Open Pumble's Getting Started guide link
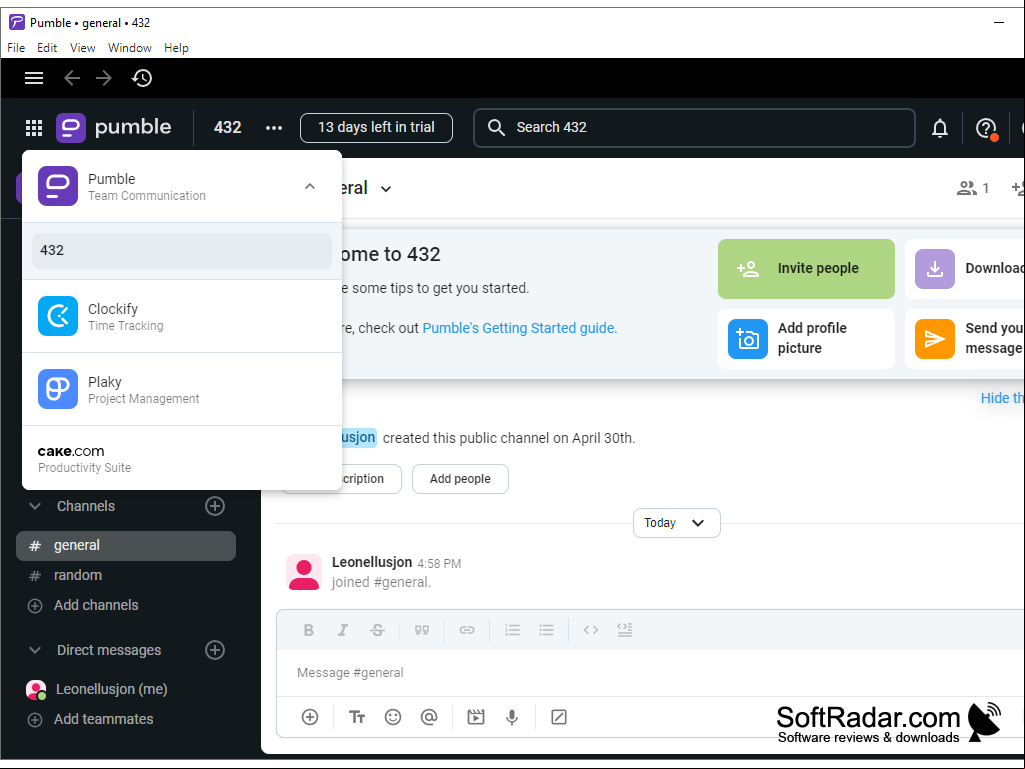The width and height of the screenshot is (1025, 769). 520,328
